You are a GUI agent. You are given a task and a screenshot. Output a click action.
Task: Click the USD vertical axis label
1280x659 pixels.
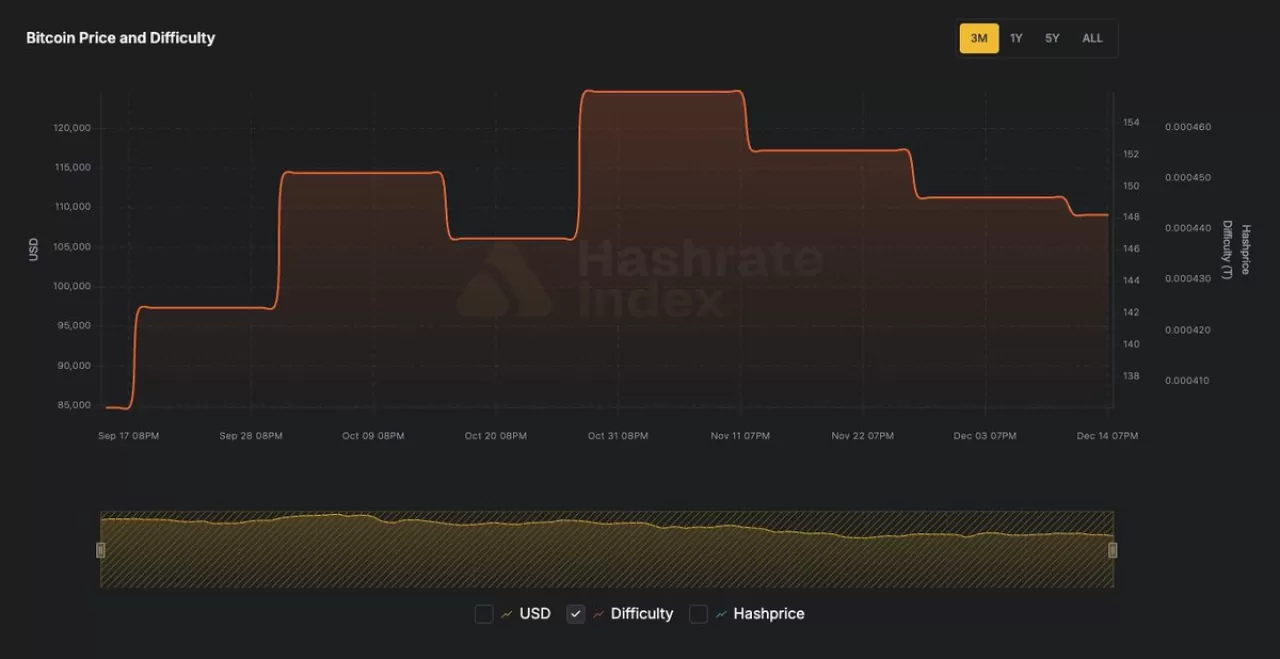(x=34, y=248)
